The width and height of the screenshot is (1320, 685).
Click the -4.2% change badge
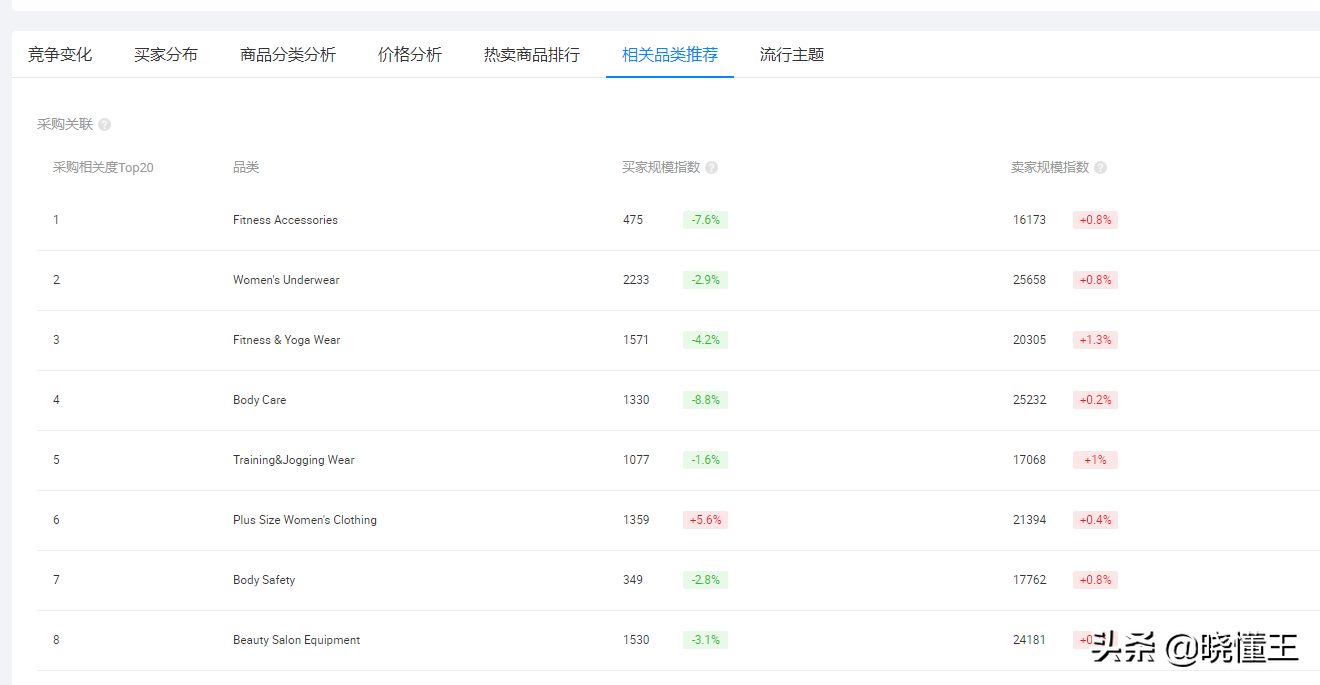(x=705, y=340)
